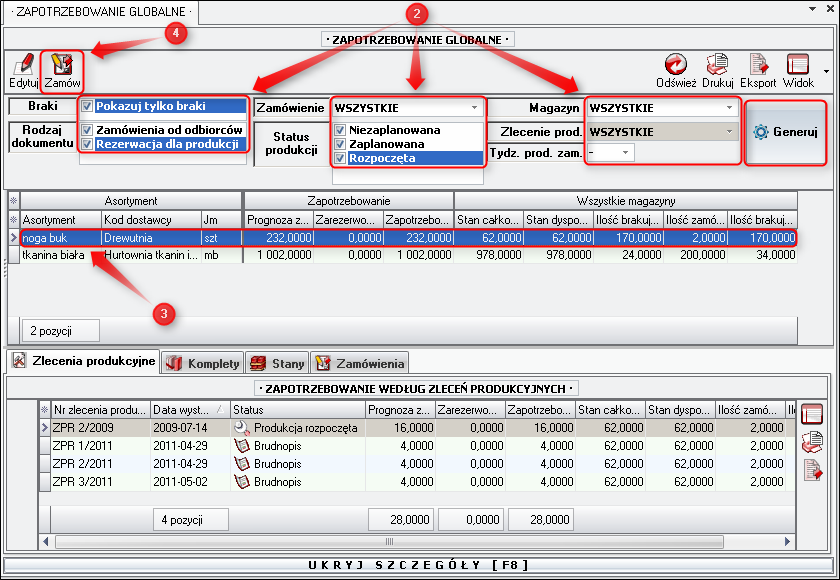Uncheck 'Zamówienia od odbiorców' checkbox
The width and height of the screenshot is (840, 580).
pos(88,130)
